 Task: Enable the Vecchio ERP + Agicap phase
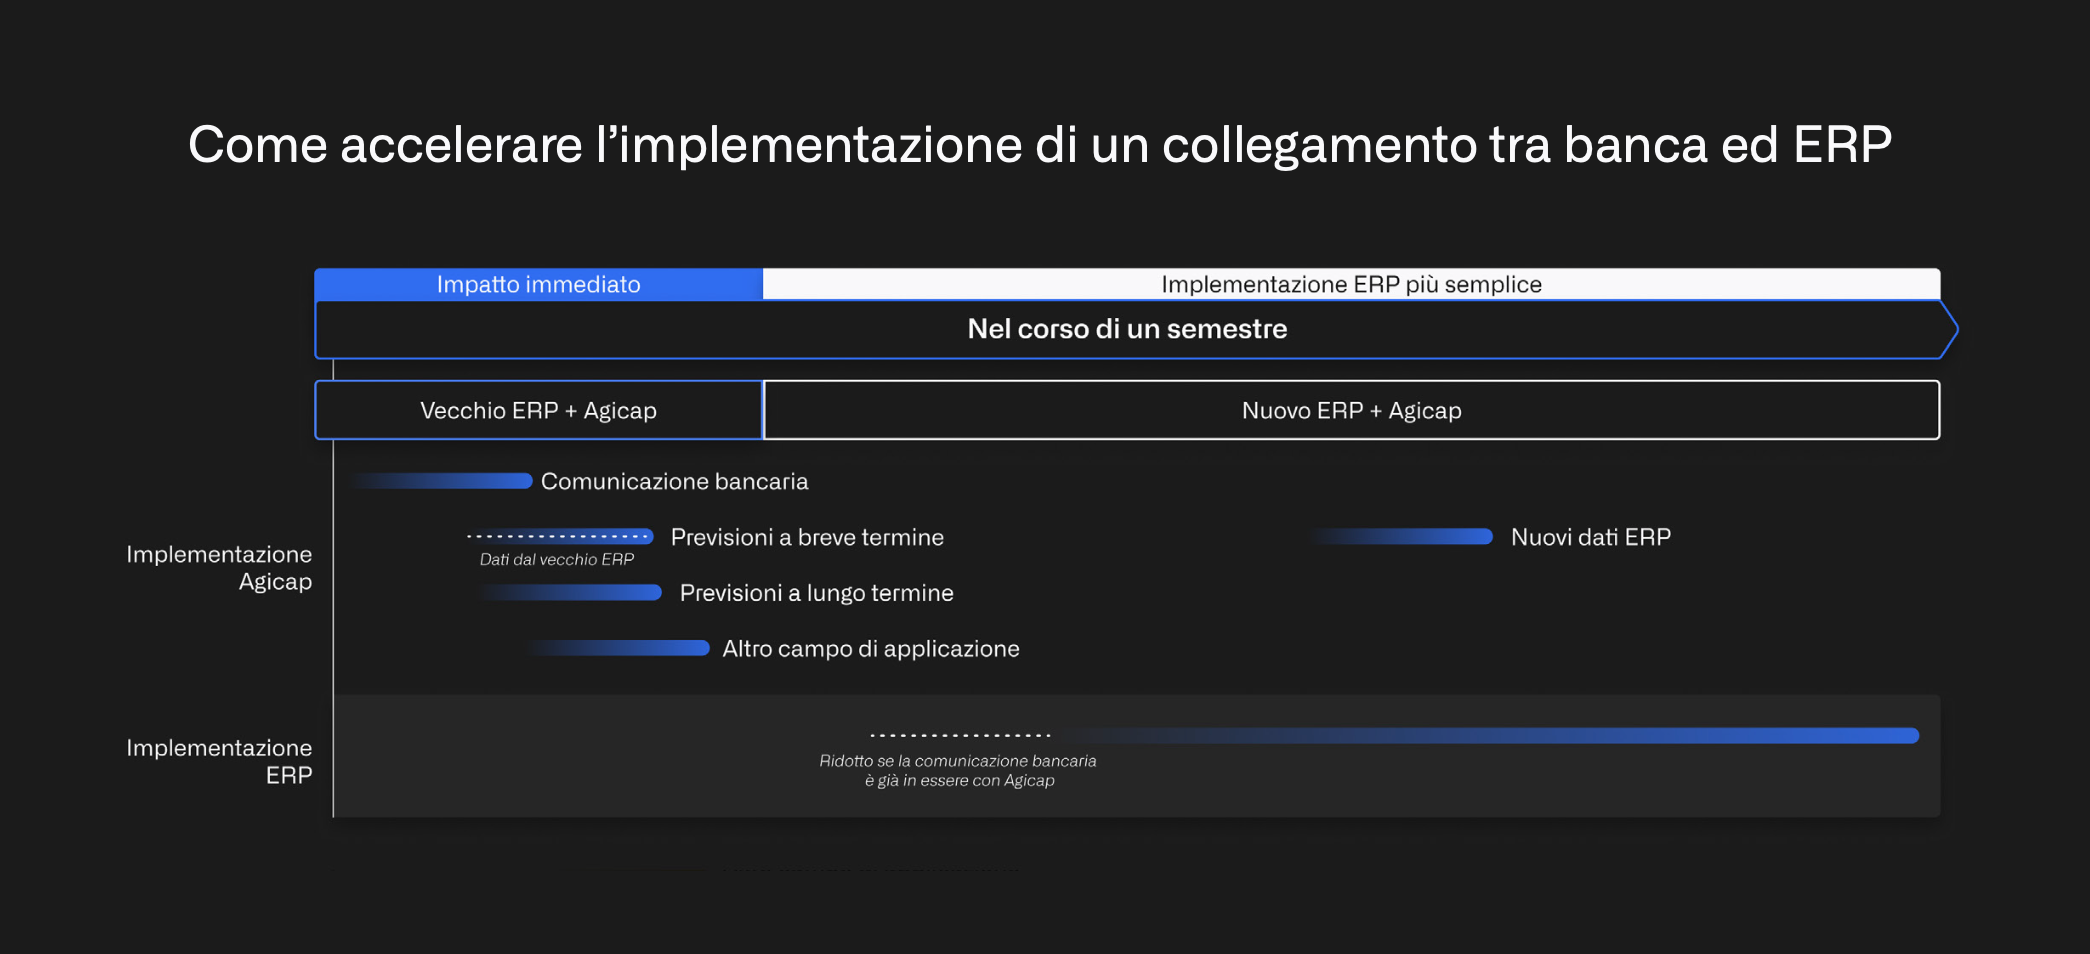tap(537, 410)
